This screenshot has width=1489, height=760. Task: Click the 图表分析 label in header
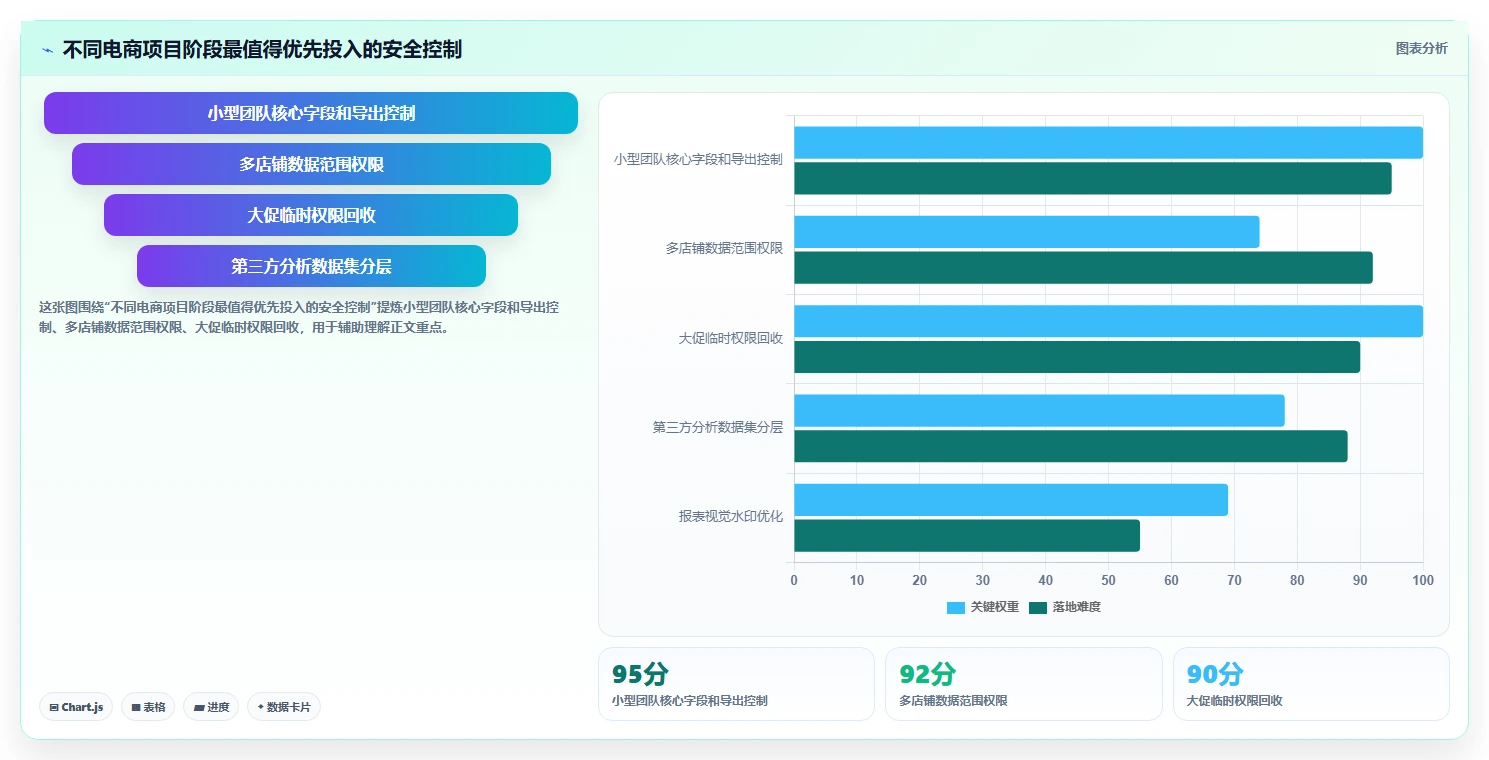click(1421, 48)
